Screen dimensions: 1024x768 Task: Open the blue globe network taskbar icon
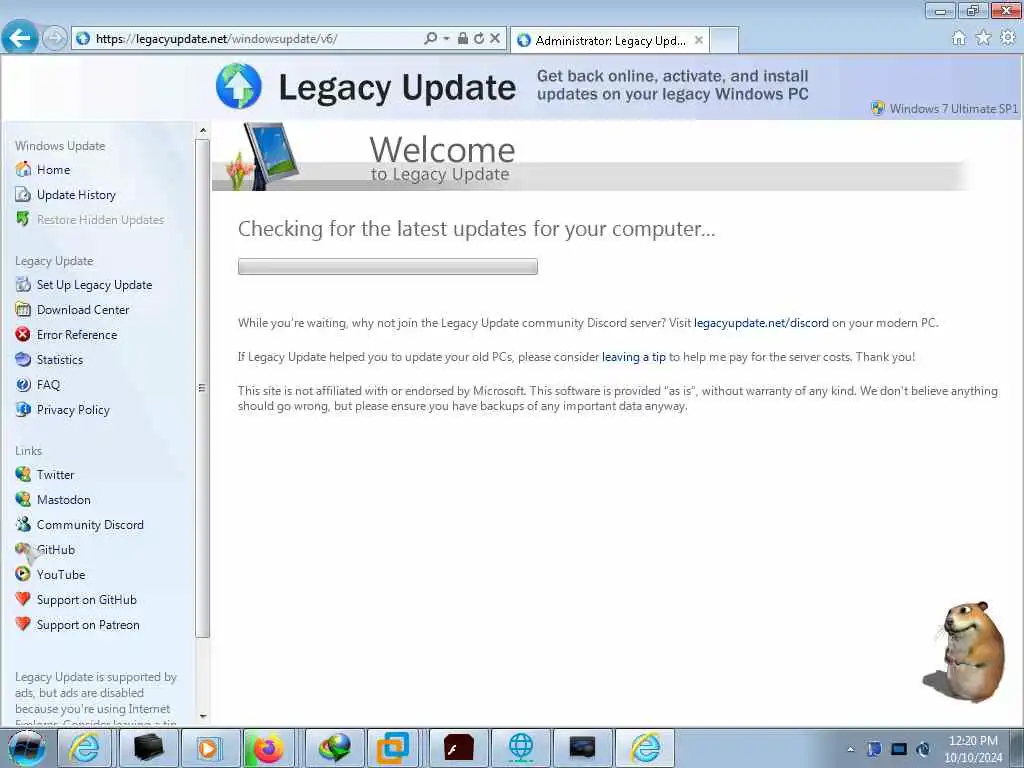click(x=520, y=748)
